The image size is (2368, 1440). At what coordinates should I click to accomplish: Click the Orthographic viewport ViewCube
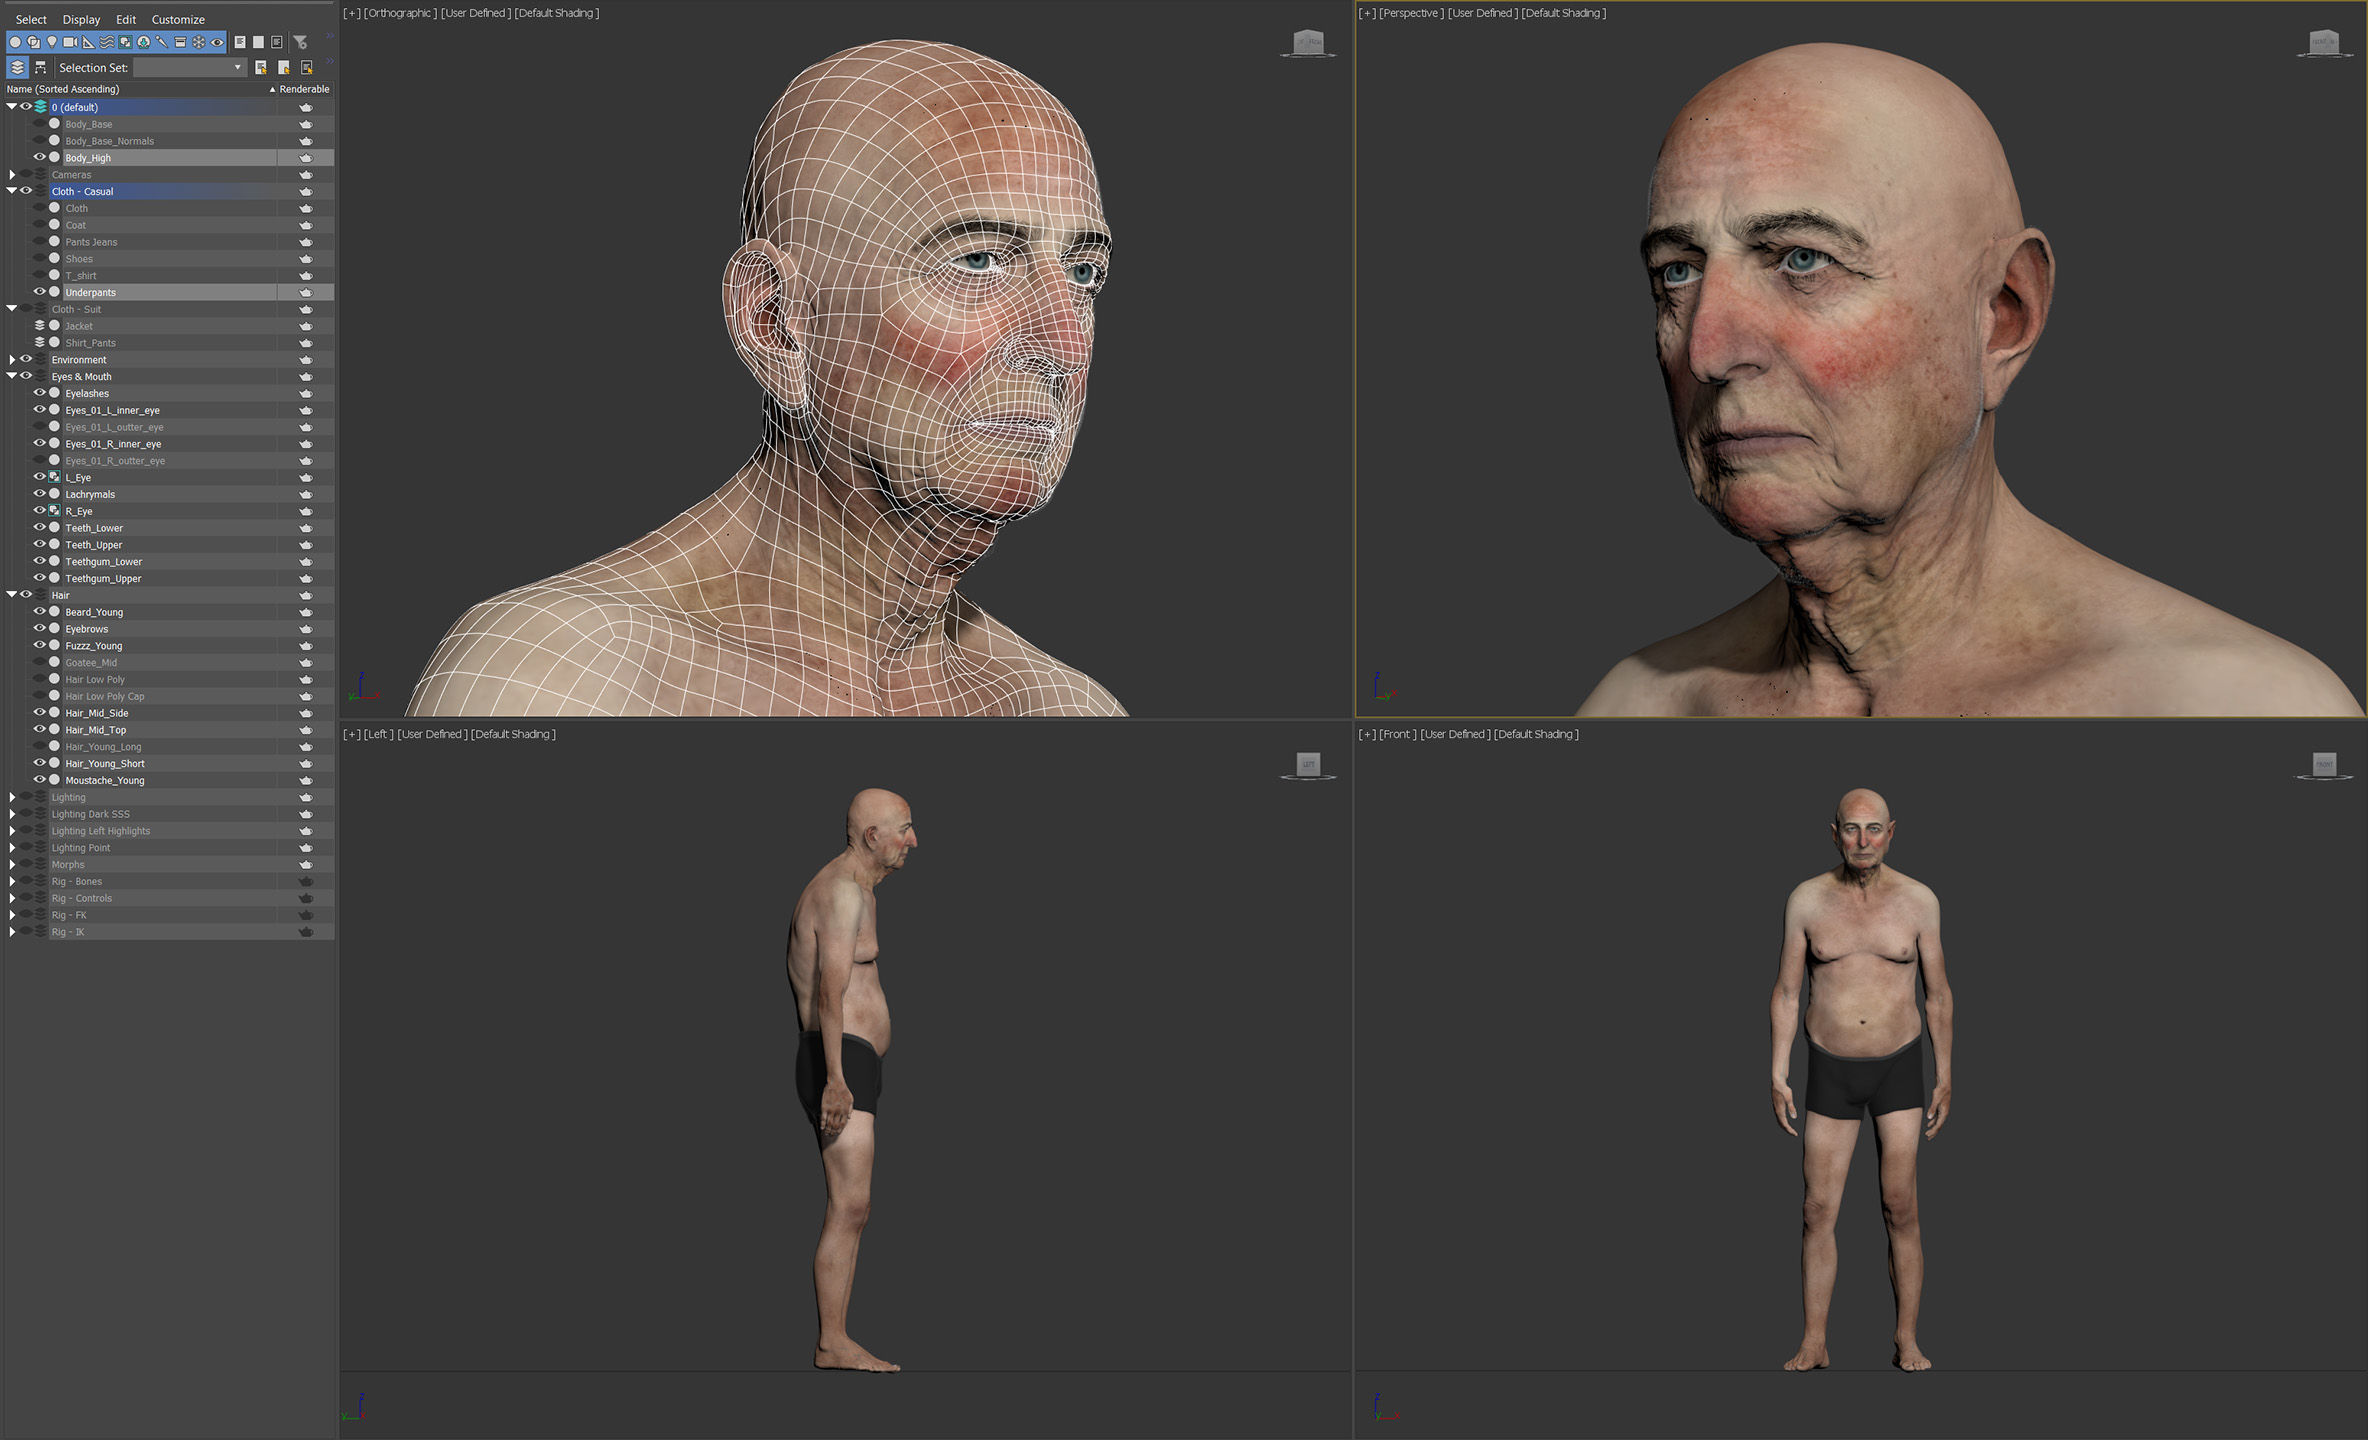(1308, 43)
